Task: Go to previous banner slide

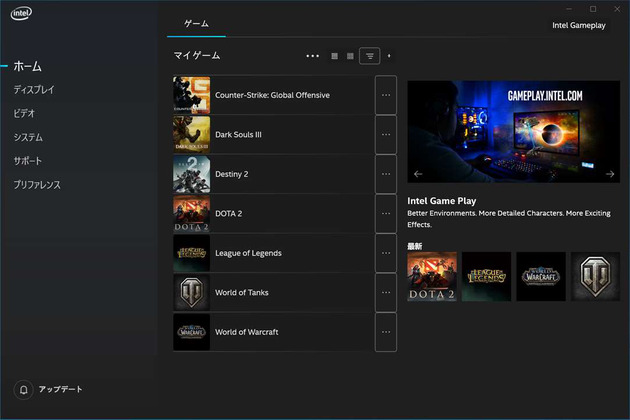Action: click(418, 174)
